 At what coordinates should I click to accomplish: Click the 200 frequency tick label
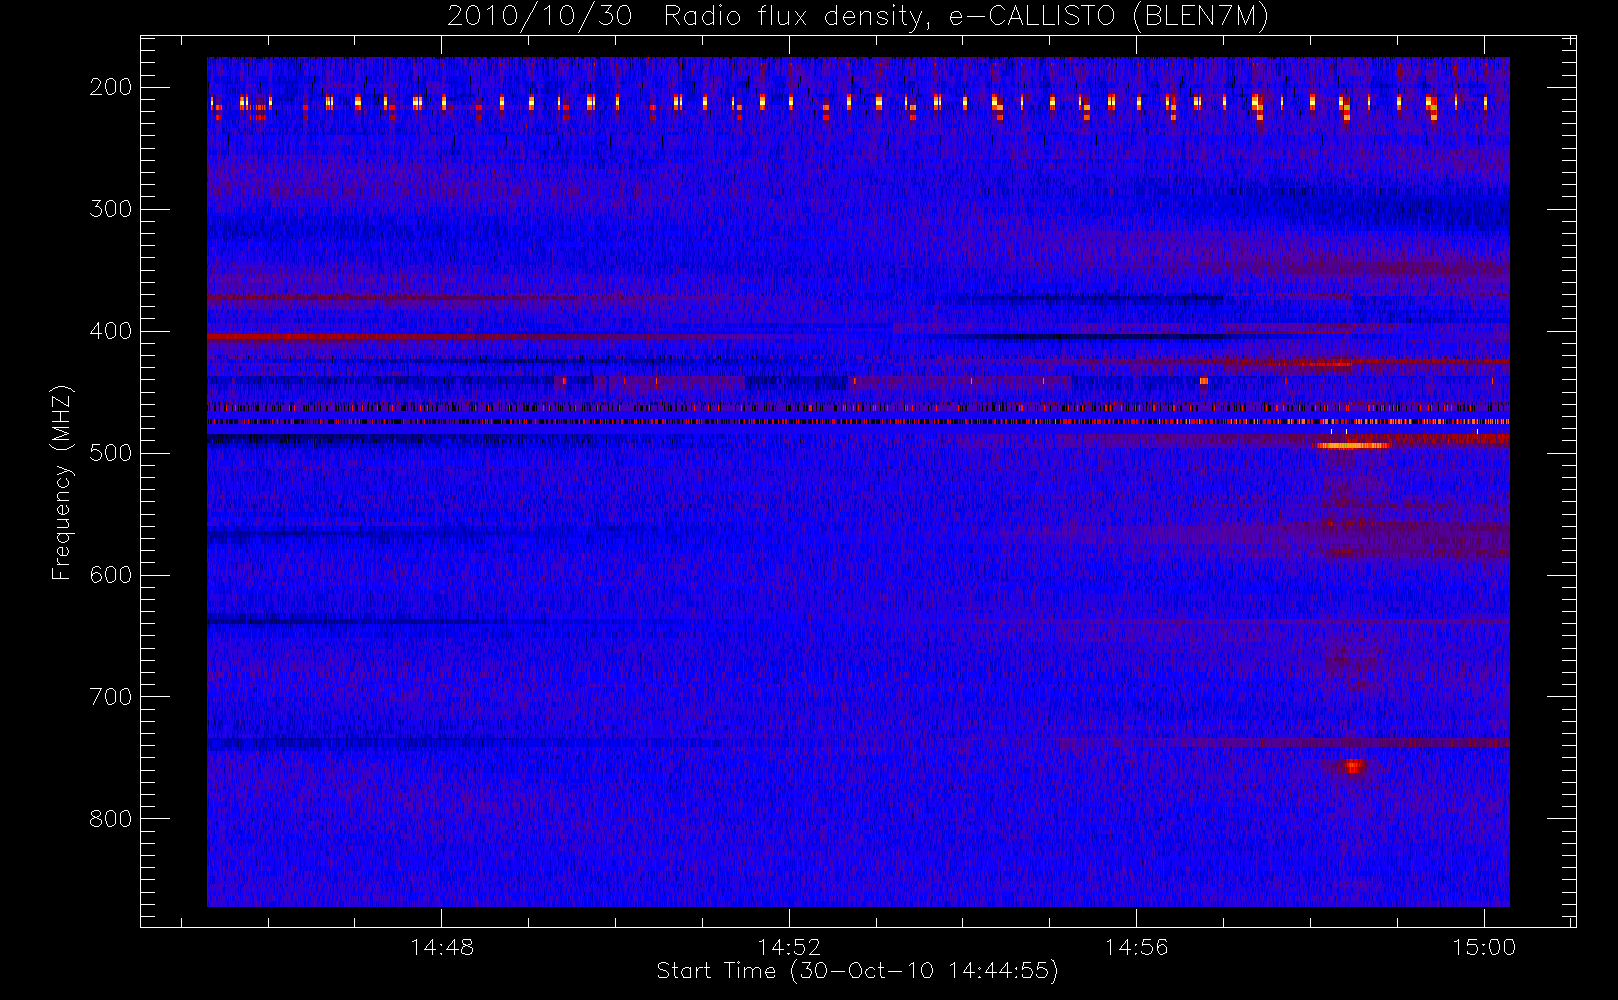point(110,87)
